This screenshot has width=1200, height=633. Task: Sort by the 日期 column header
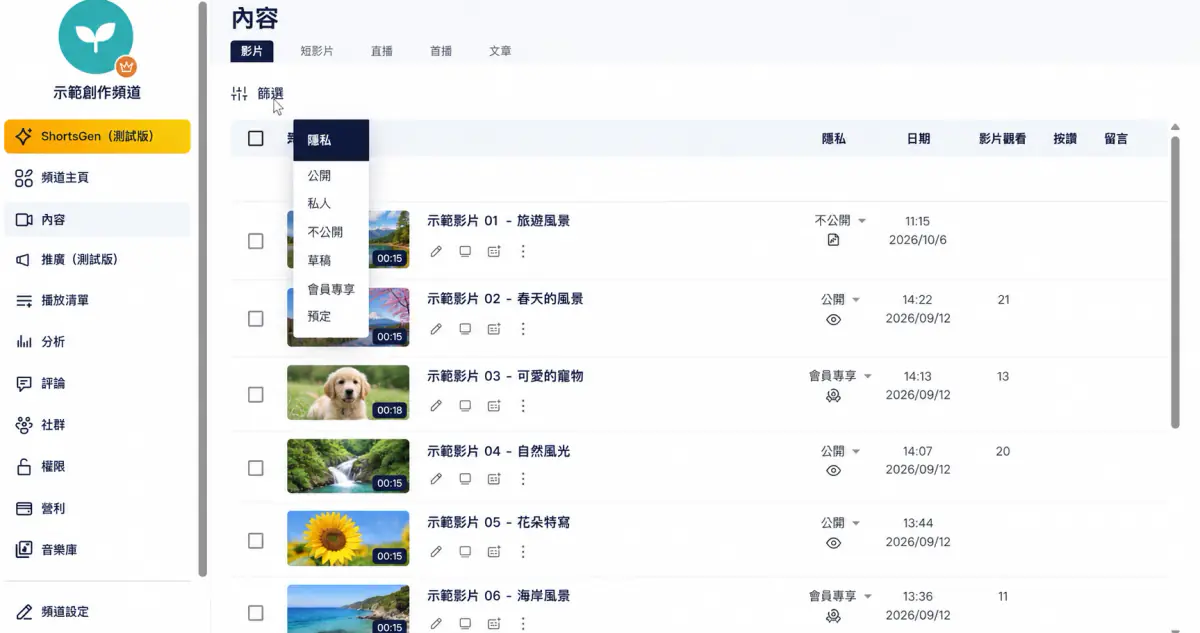(x=918, y=139)
